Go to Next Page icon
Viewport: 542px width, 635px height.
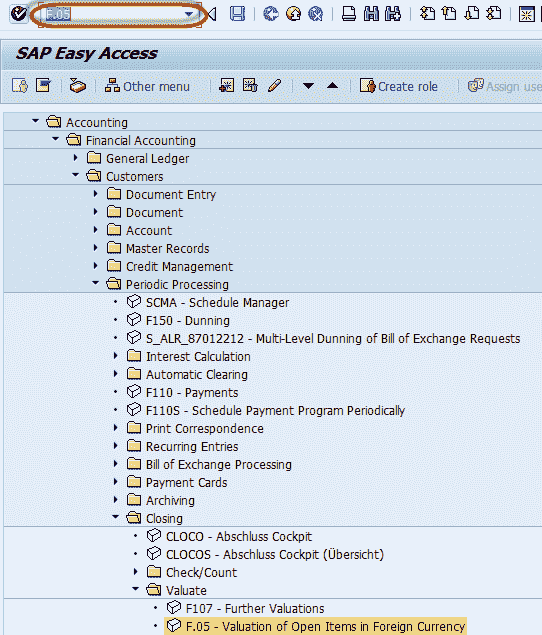click(472, 14)
